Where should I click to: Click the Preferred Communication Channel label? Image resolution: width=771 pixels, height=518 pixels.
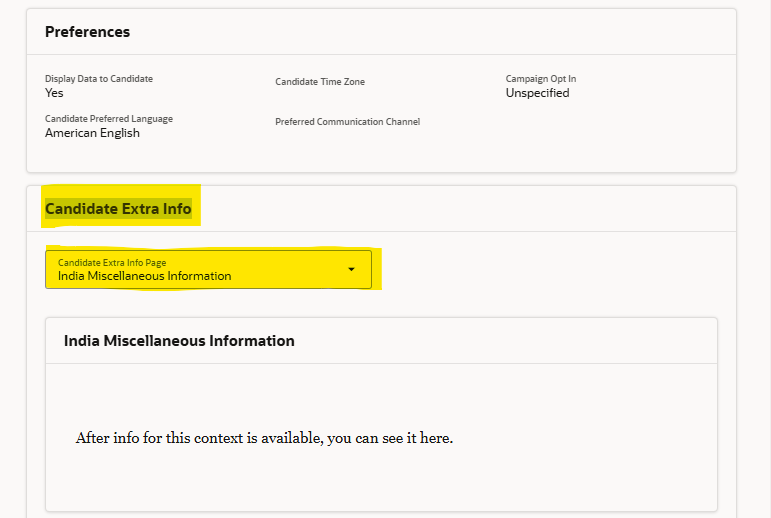(x=348, y=122)
